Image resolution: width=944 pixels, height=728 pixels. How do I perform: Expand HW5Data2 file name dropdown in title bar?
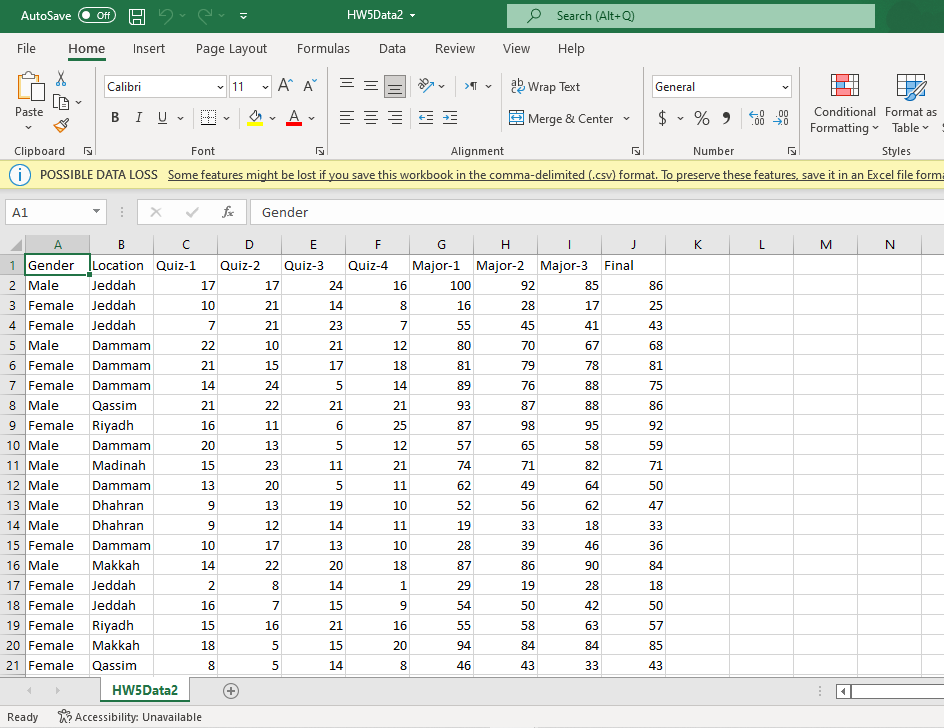point(412,16)
